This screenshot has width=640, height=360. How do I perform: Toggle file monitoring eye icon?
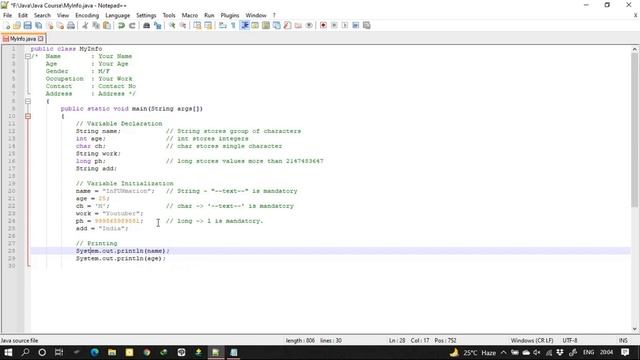pyautogui.click(x=309, y=25)
